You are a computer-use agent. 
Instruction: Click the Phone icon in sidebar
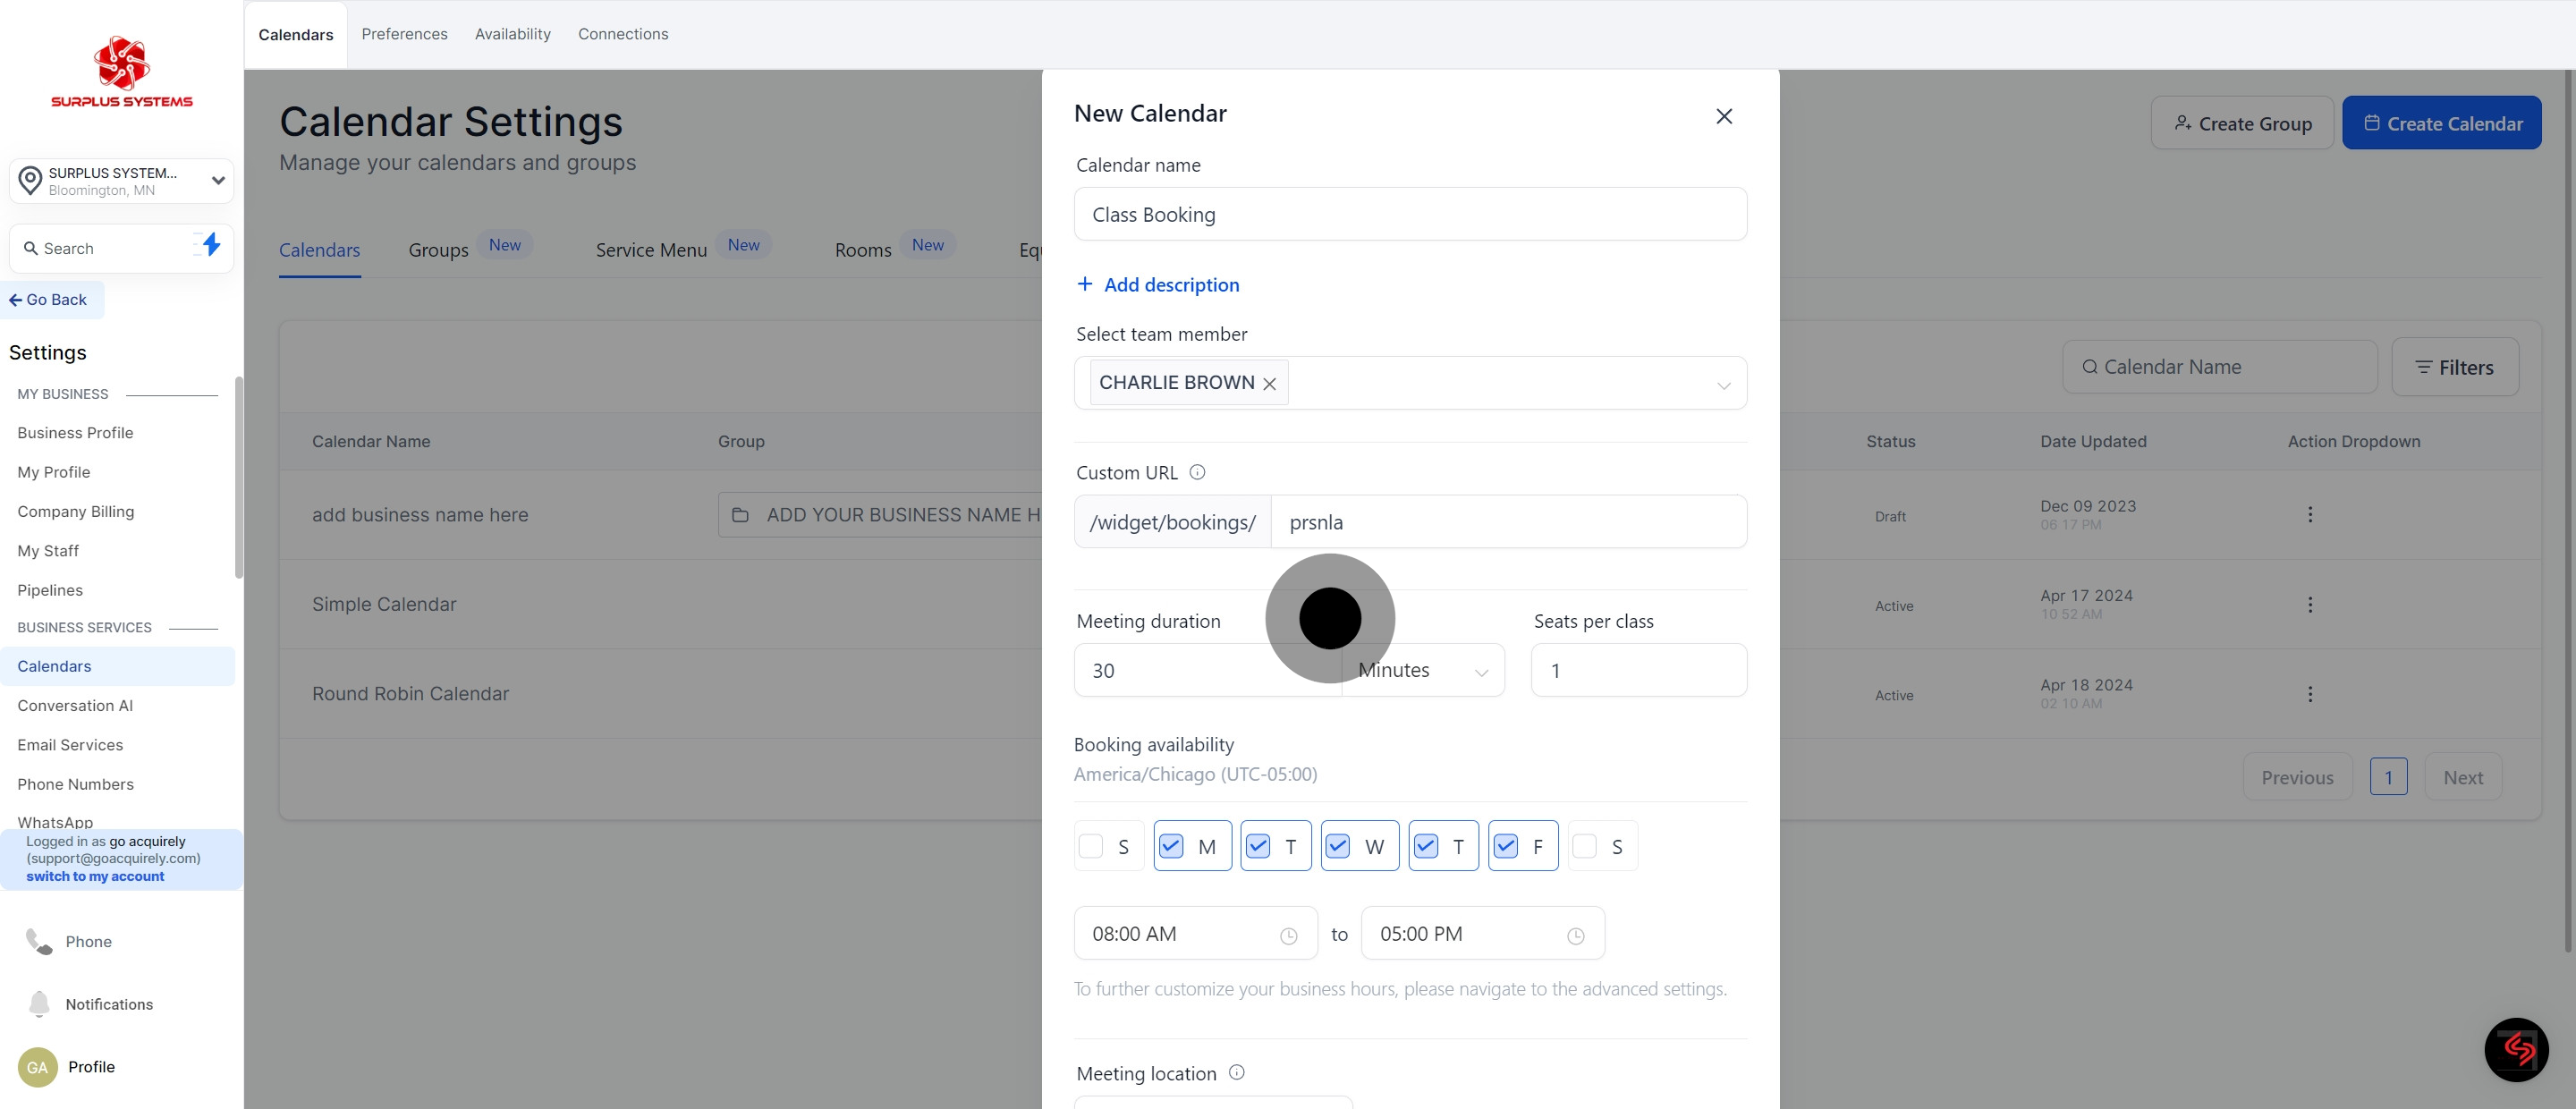[39, 941]
